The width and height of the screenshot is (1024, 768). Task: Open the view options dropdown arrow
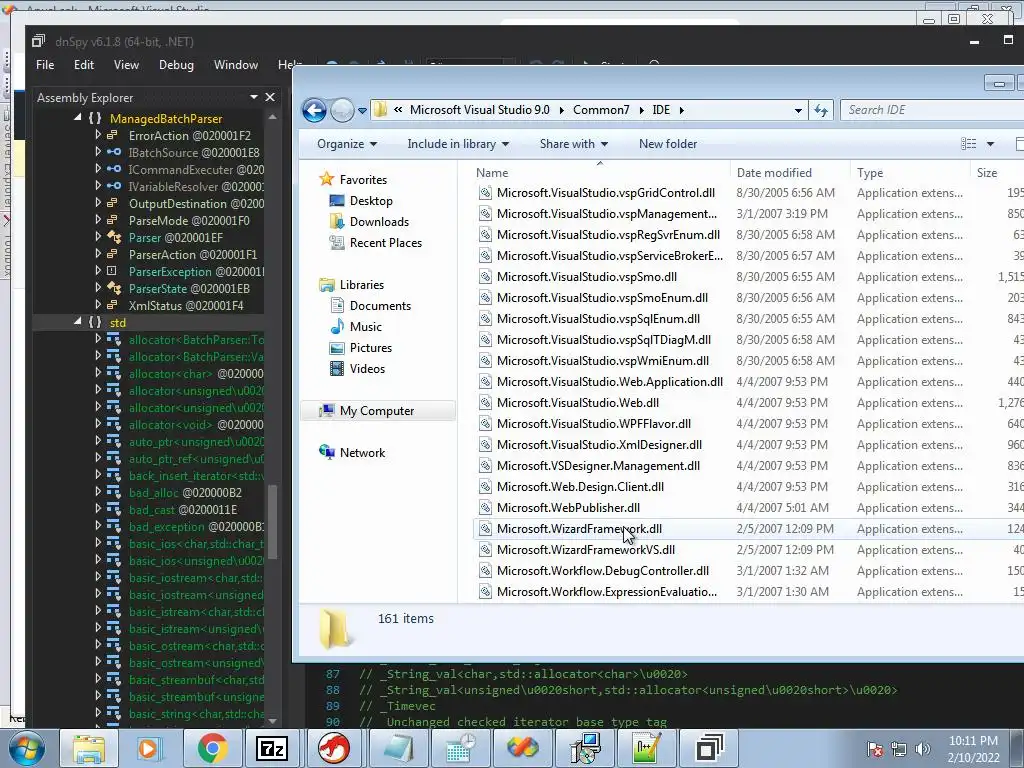tap(990, 144)
